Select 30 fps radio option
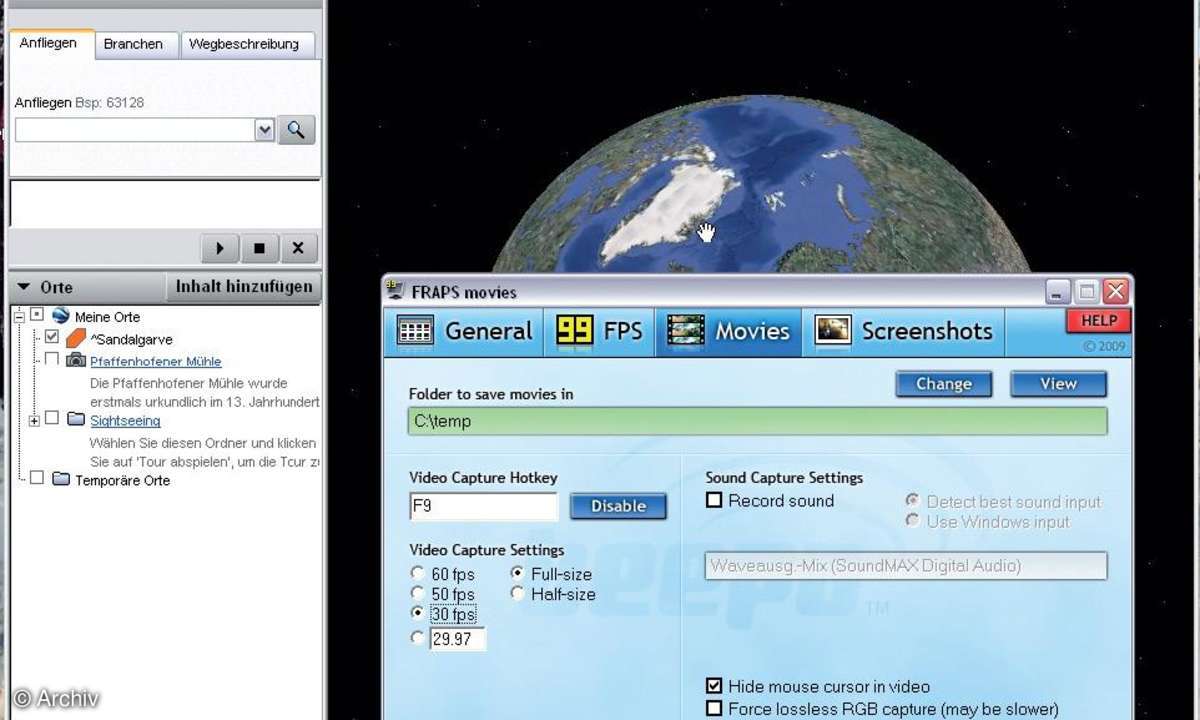This screenshot has width=1200, height=720. coord(418,613)
